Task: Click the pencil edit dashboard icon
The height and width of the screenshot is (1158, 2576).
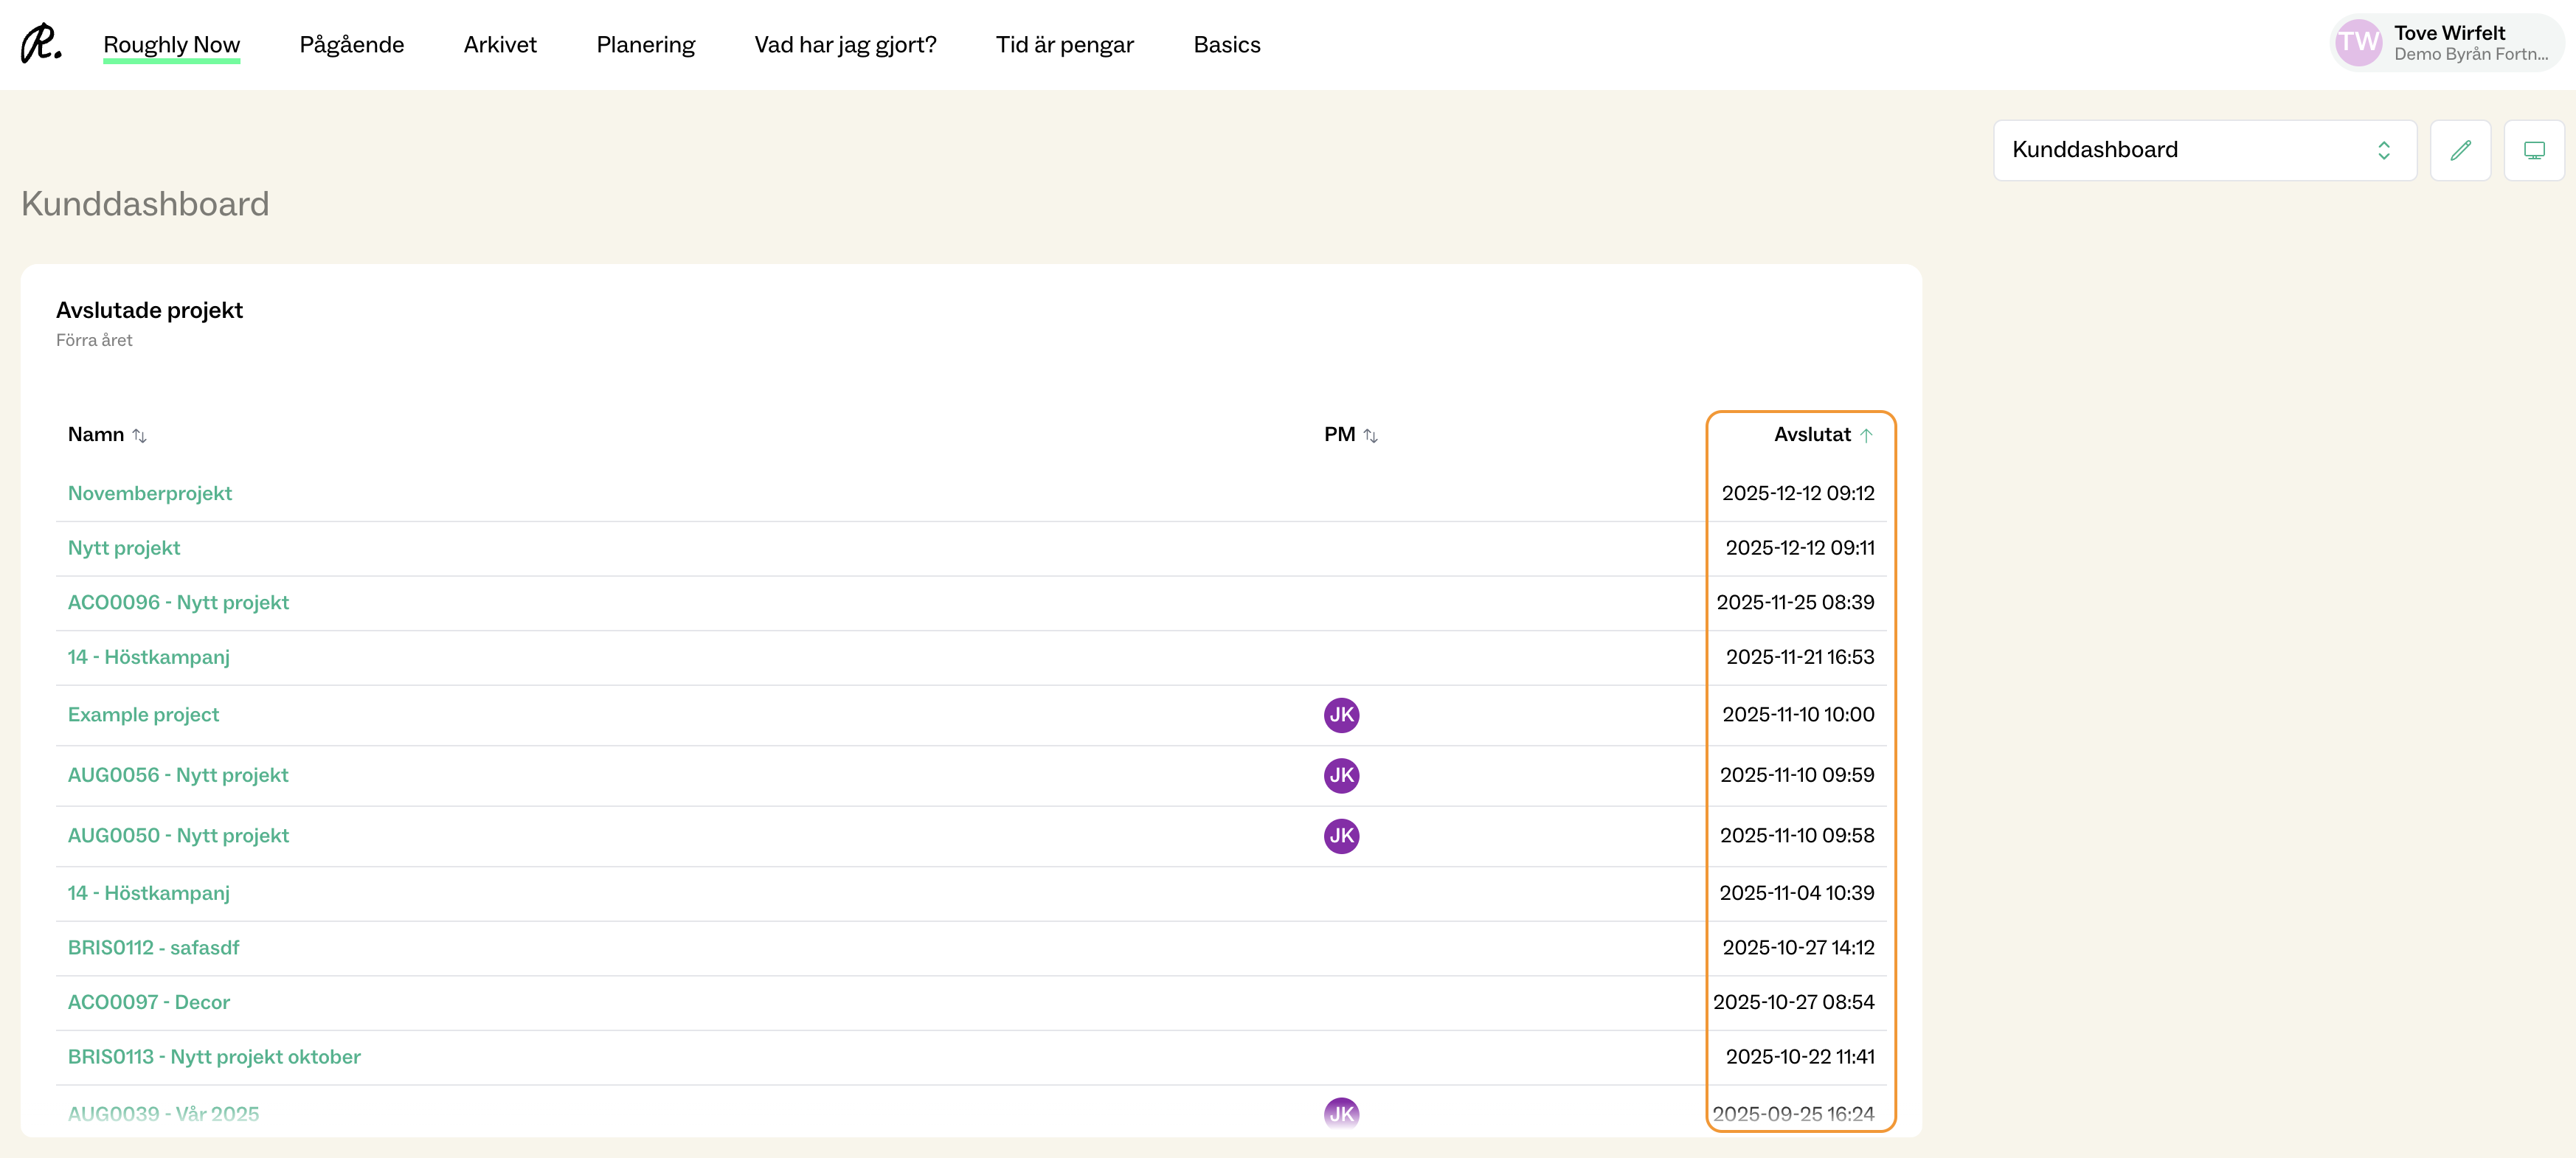Action: tap(2460, 150)
